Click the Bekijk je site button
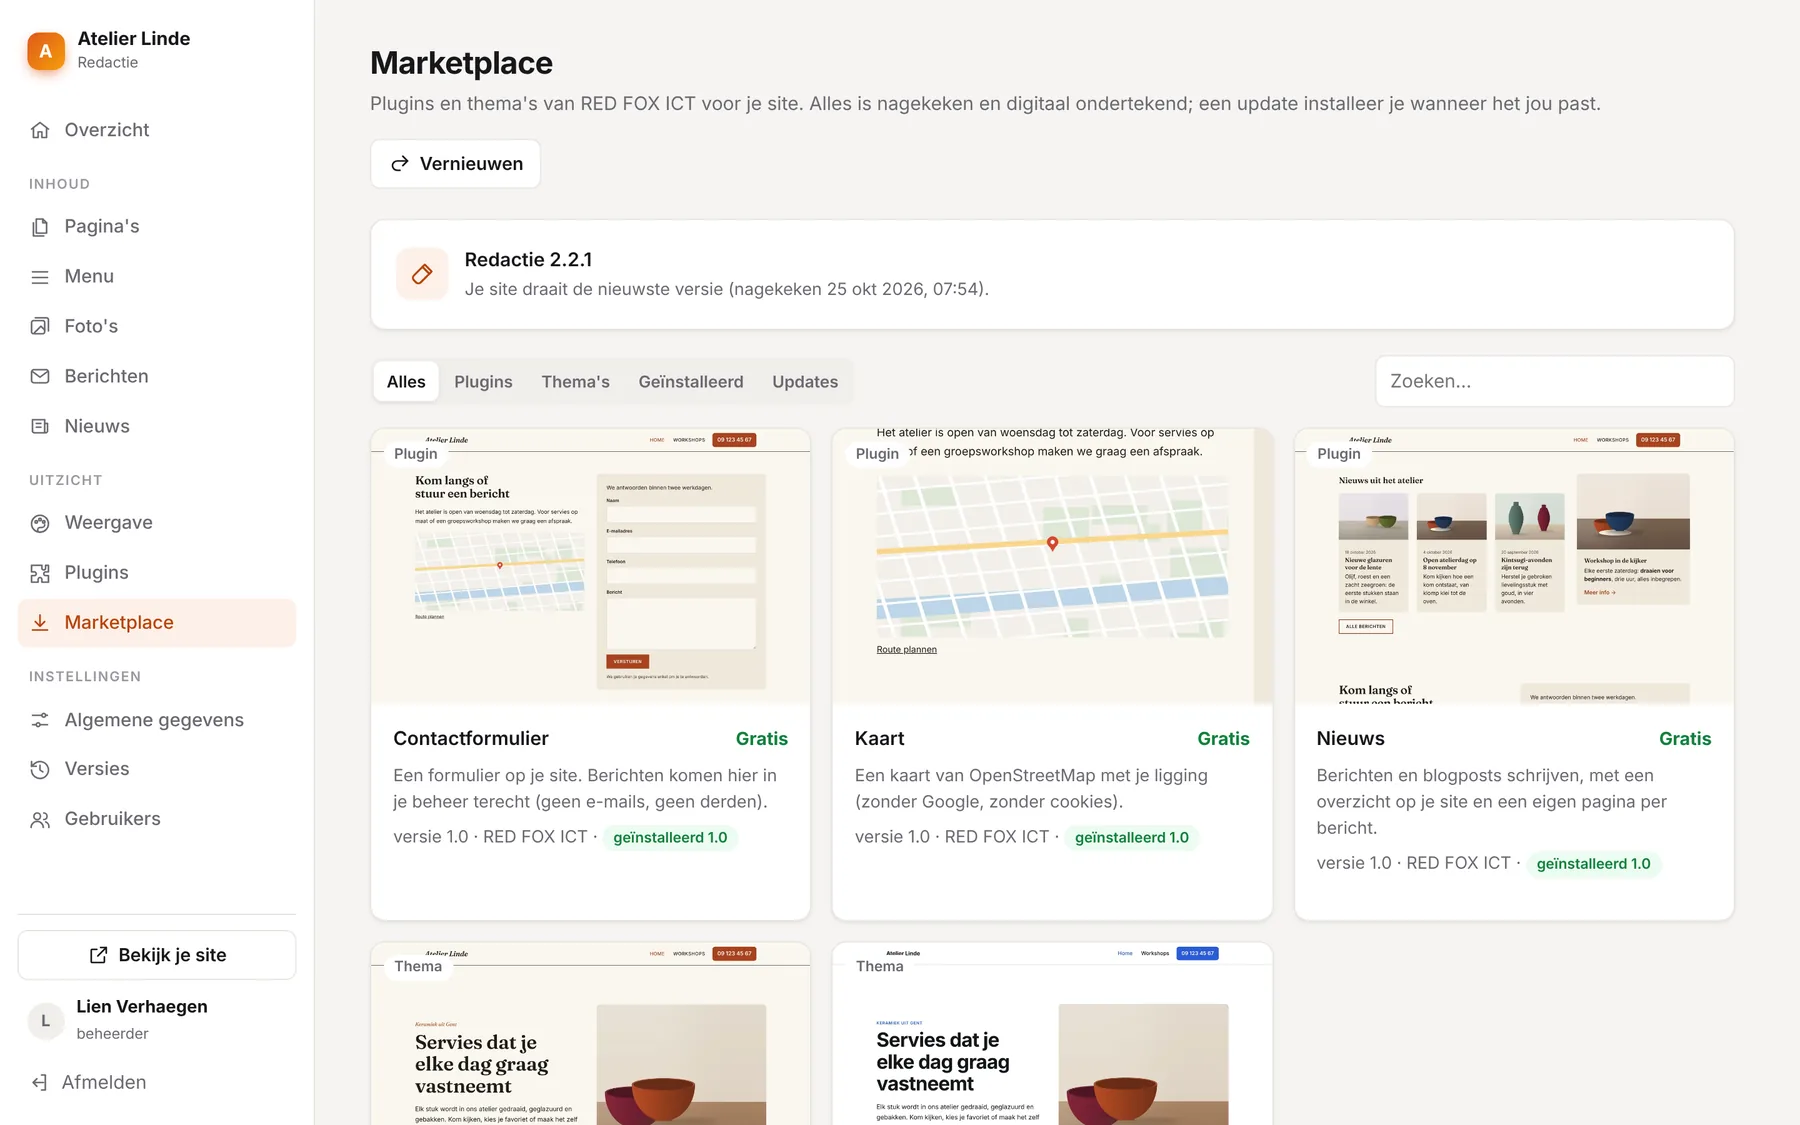 tap(157, 955)
